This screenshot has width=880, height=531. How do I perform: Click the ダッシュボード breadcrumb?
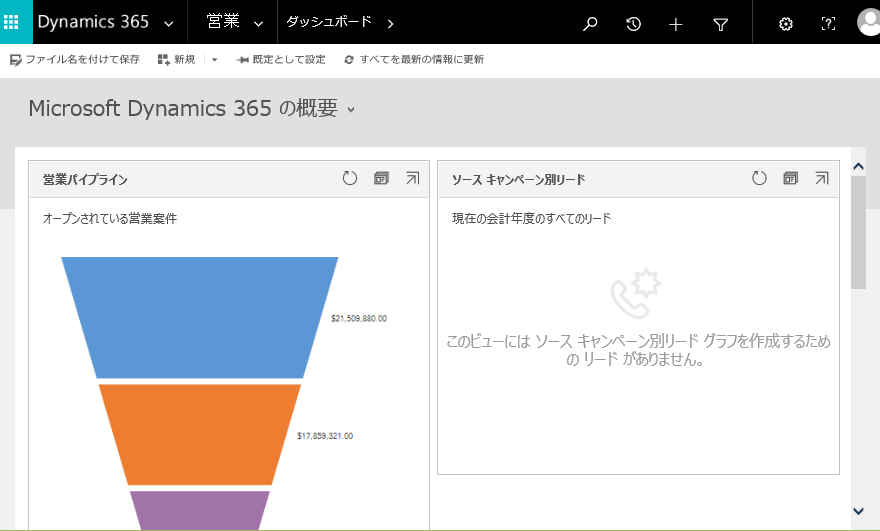[x=329, y=22]
